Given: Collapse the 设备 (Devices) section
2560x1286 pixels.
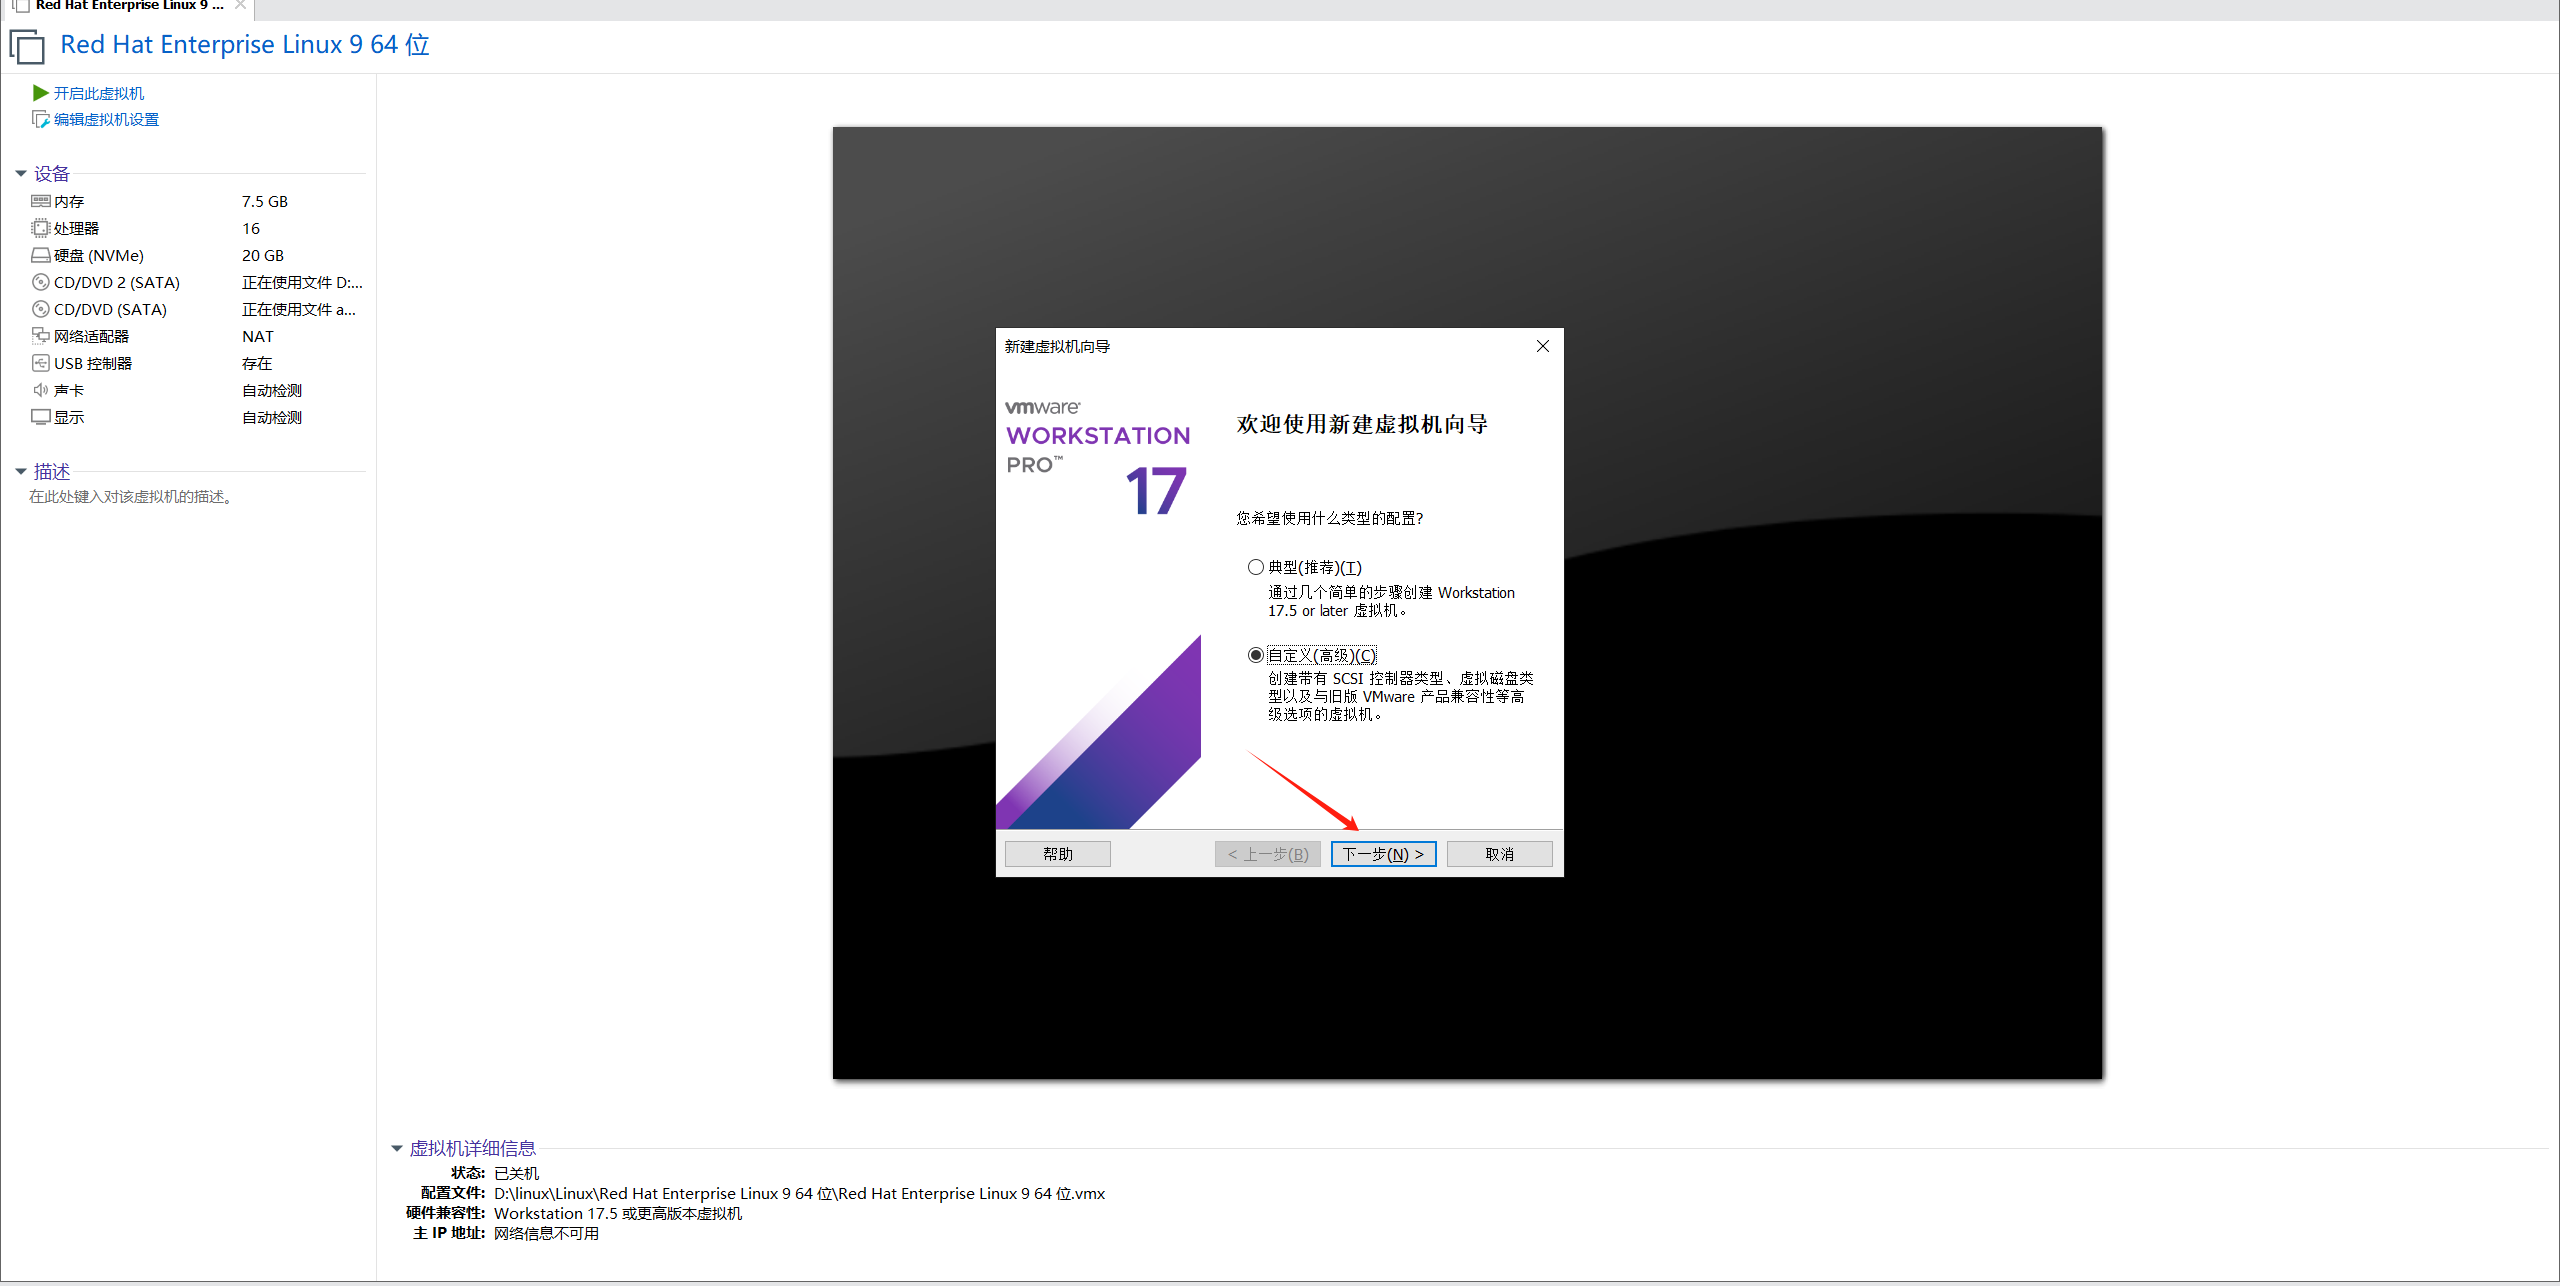Looking at the screenshot, I should pos(20,174).
